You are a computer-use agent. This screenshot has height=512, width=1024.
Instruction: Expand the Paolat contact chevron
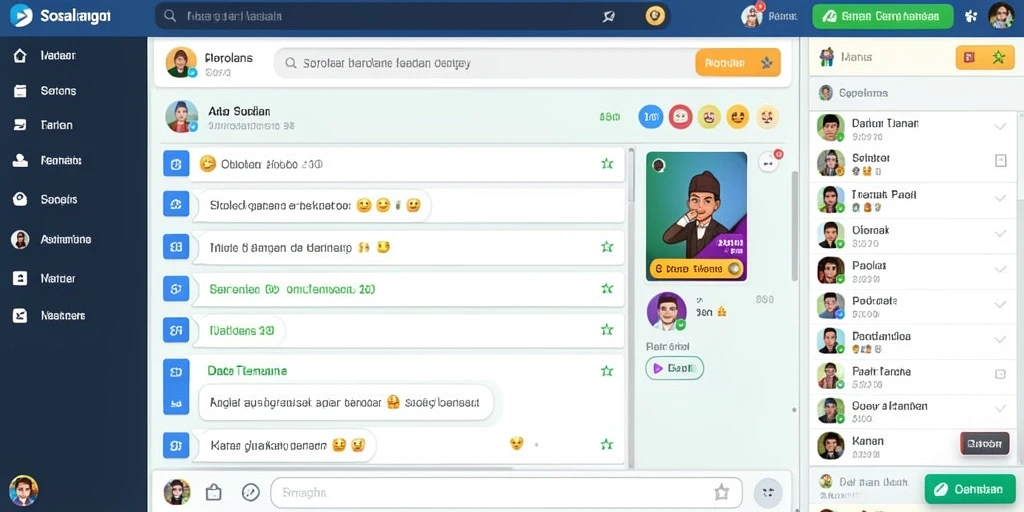click(x=1000, y=268)
